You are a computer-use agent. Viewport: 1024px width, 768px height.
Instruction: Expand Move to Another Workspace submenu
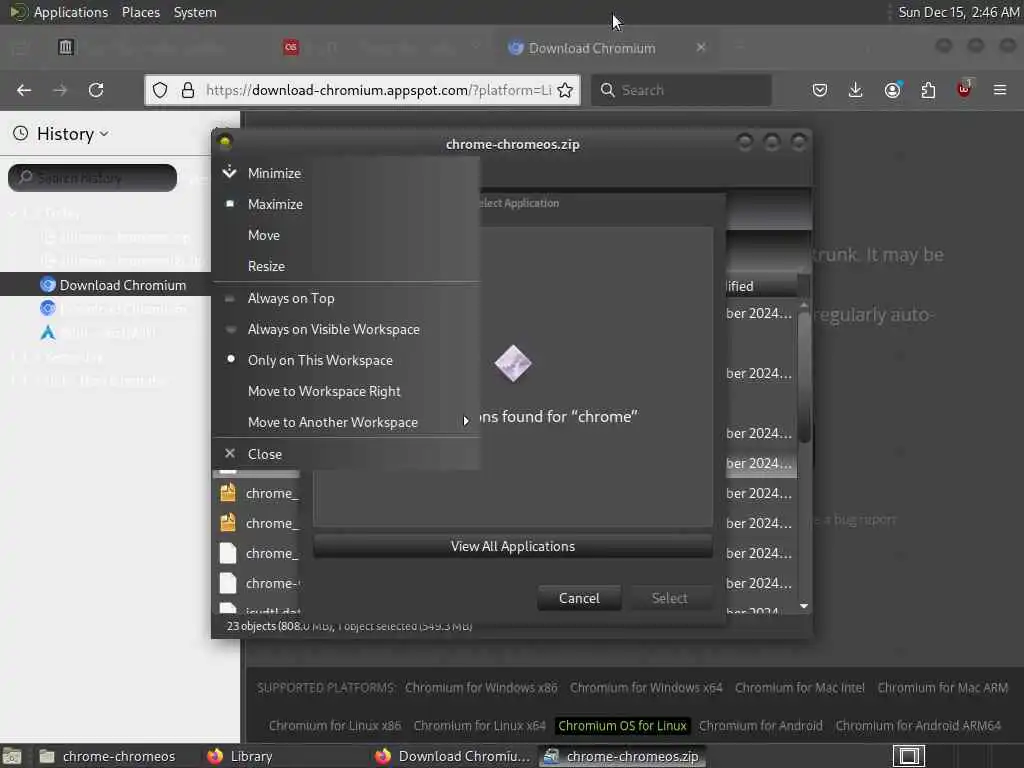pyautogui.click(x=346, y=423)
